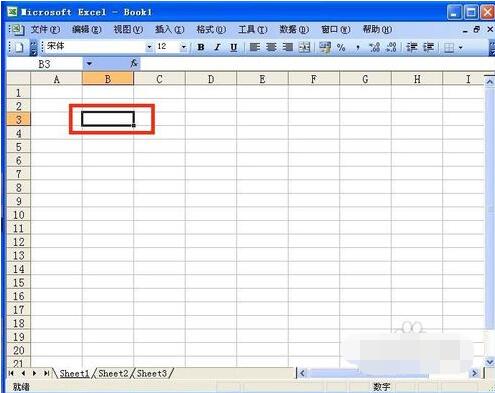
Task: Align cell text left
Action: [x=255, y=47]
